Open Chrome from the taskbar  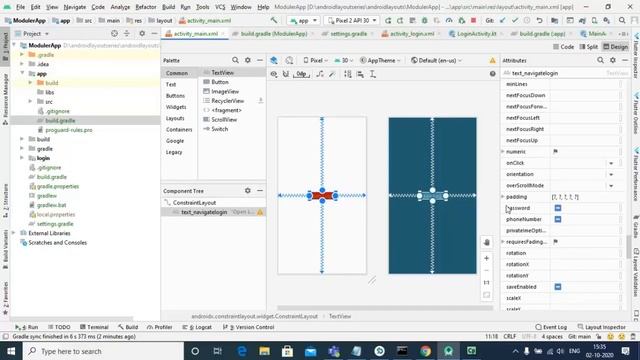[425, 351]
